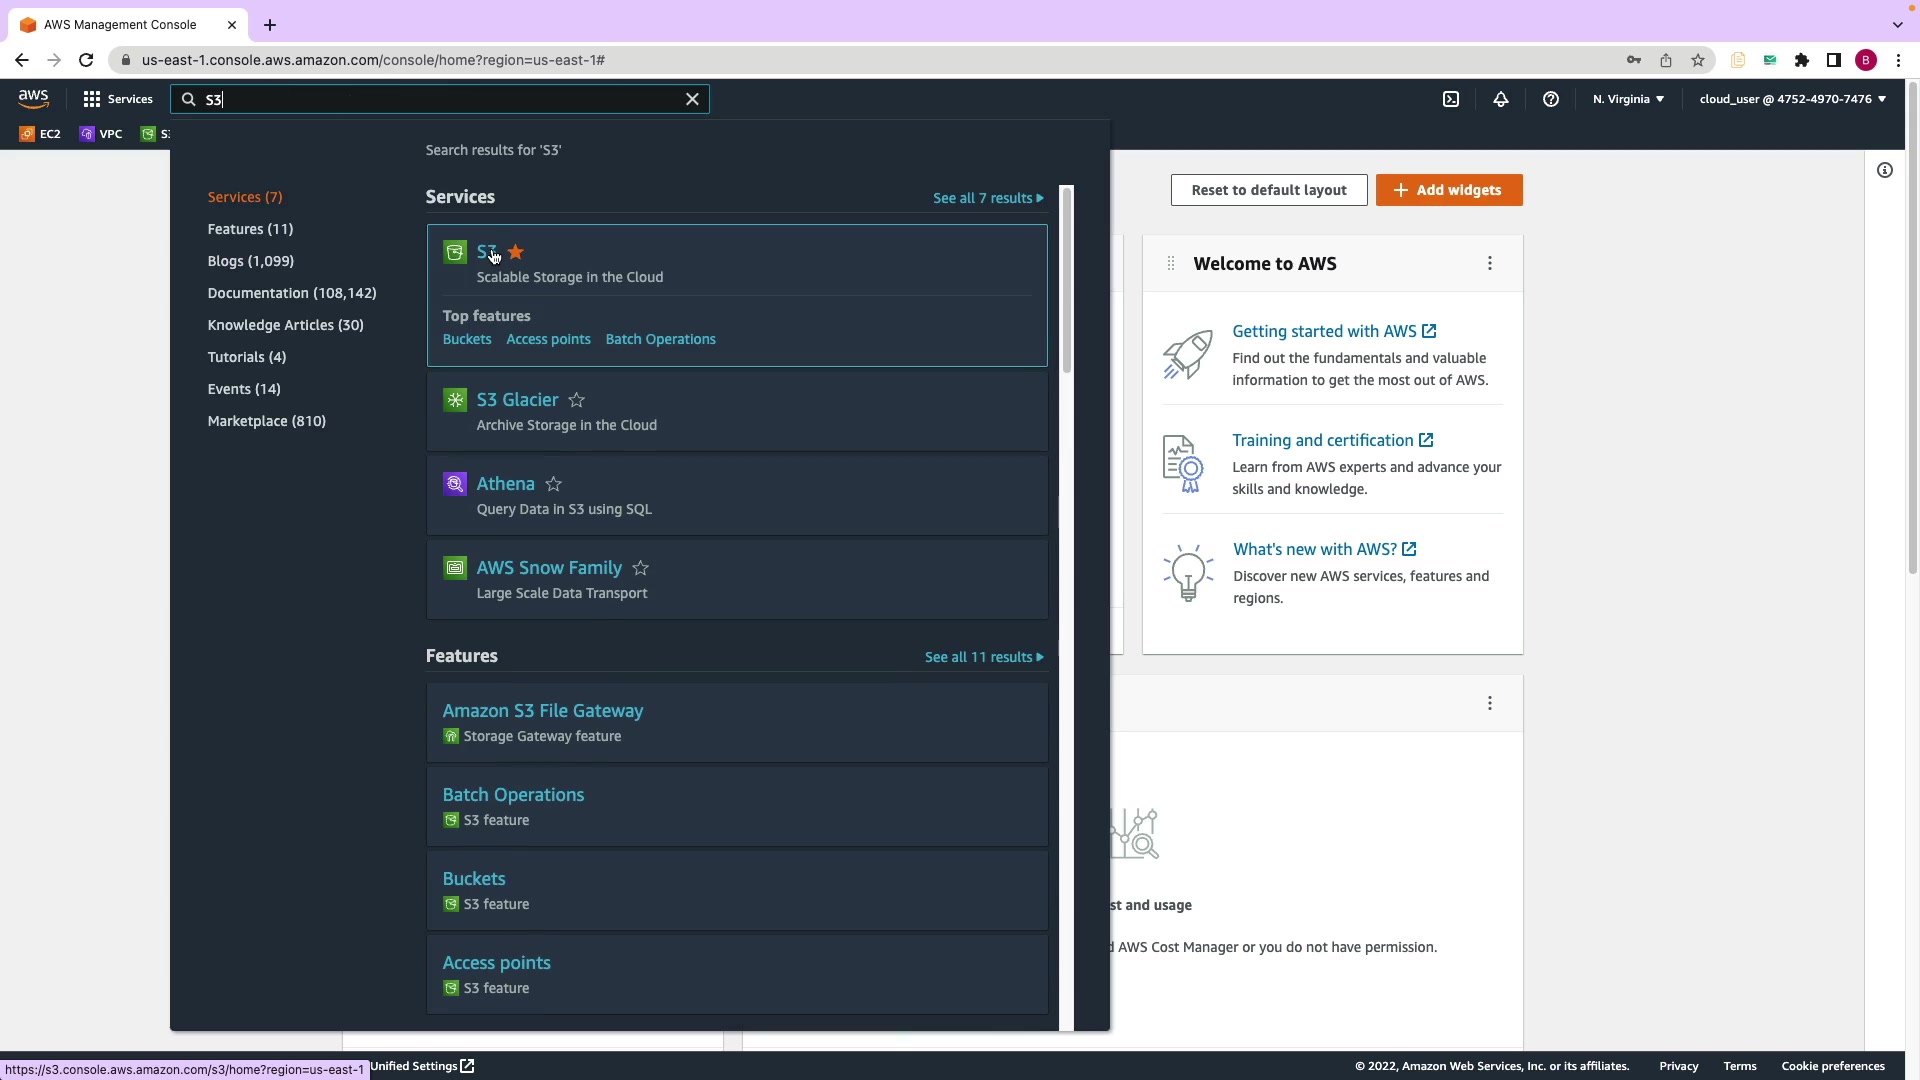Expand See all 7 results for Services

click(x=988, y=198)
